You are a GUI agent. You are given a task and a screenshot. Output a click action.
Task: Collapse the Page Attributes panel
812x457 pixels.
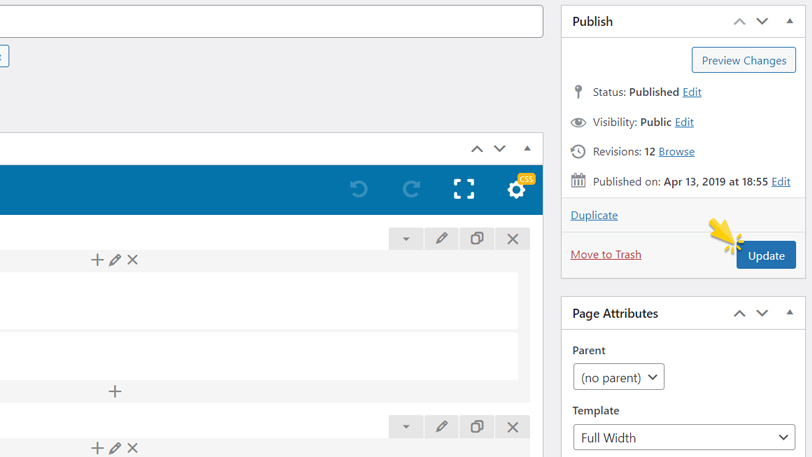pyautogui.click(x=789, y=313)
